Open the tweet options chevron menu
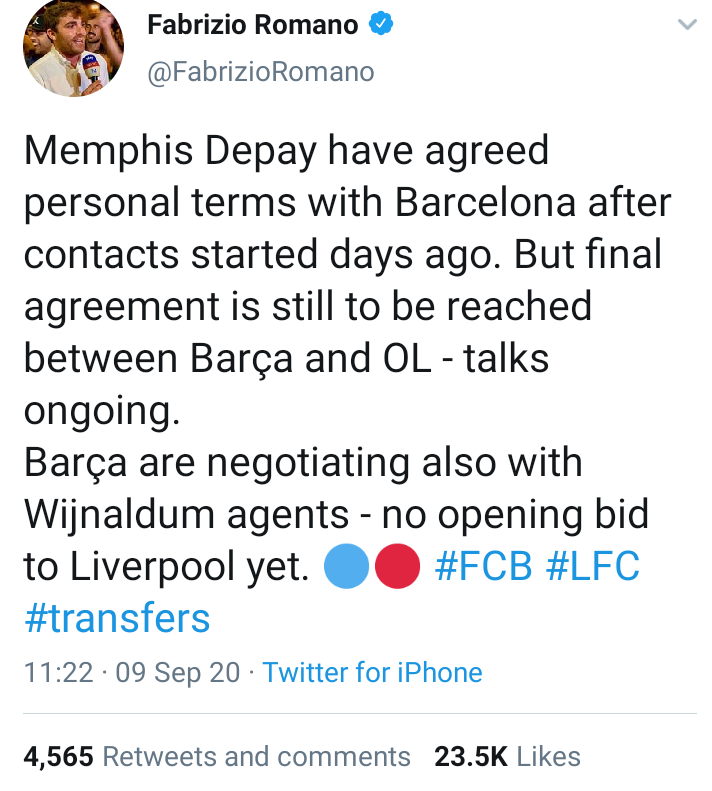Image resolution: width=712 pixels, height=791 pixels. 686,25
